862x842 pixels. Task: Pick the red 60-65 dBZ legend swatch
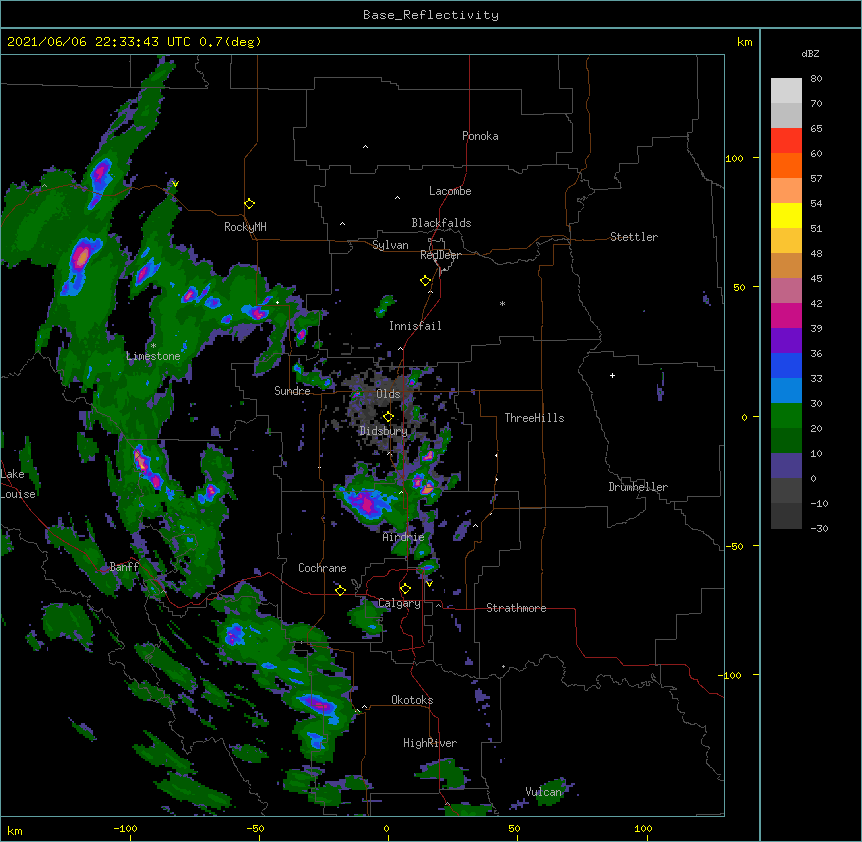coord(786,141)
